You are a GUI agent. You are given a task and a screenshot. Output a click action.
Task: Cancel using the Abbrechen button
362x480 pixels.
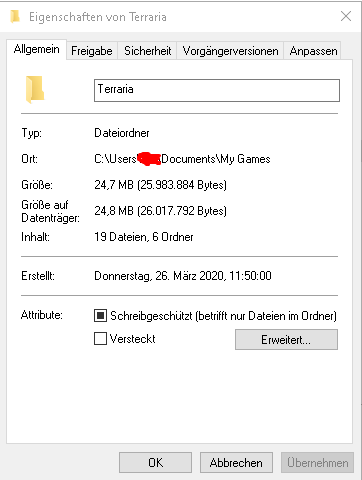[236, 463]
